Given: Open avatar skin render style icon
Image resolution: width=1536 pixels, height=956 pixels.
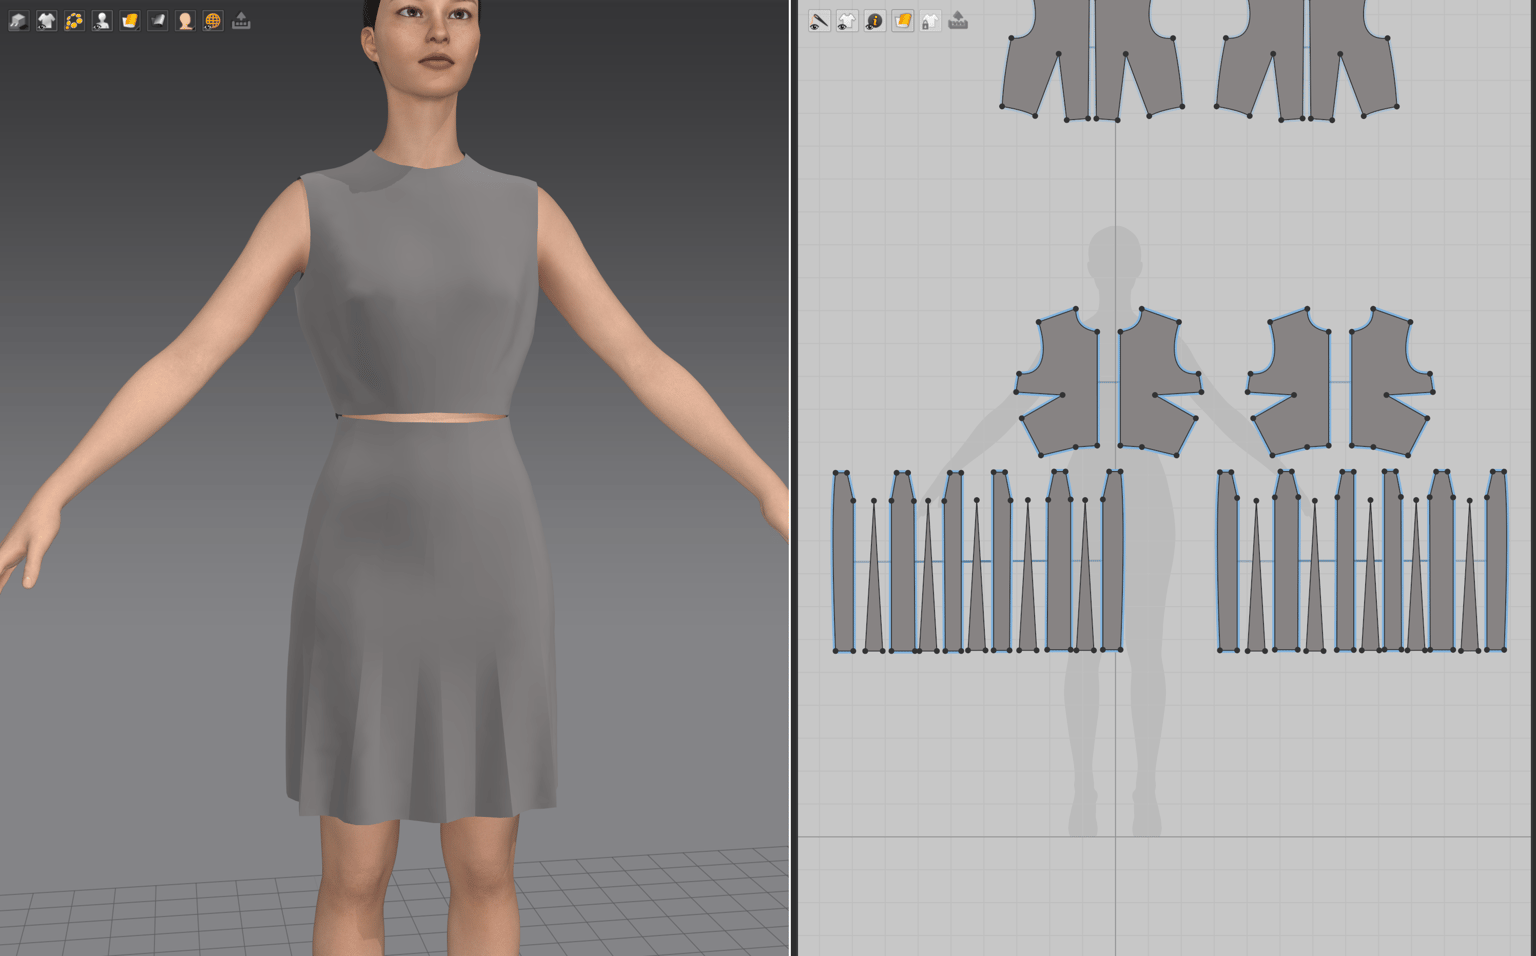Looking at the screenshot, I should [x=185, y=20].
